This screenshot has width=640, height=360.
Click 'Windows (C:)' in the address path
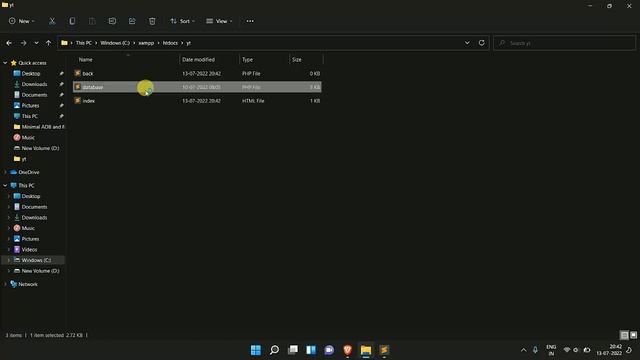pos(115,43)
